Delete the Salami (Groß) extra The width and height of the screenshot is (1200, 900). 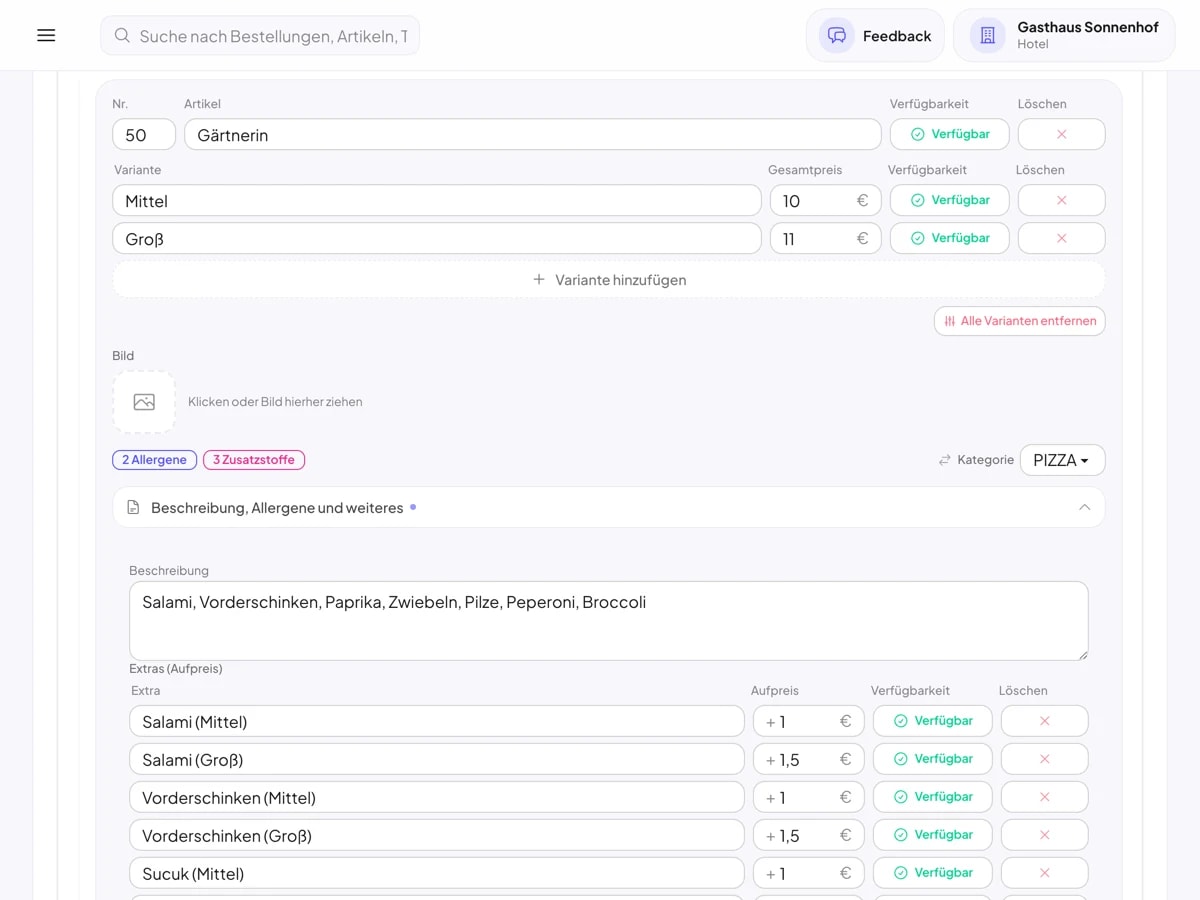click(1044, 759)
